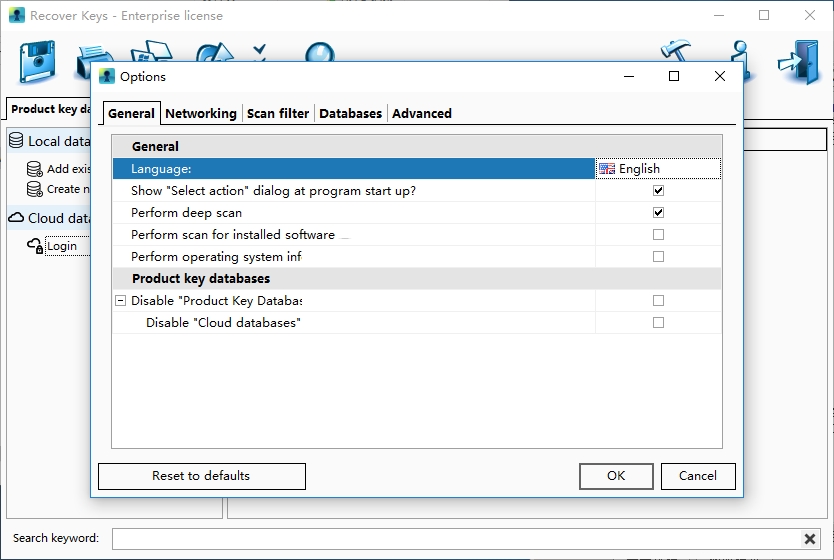Check Disable "Cloud databases" checkbox
Screen dimensions: 834x560
pyautogui.click(x=658, y=323)
